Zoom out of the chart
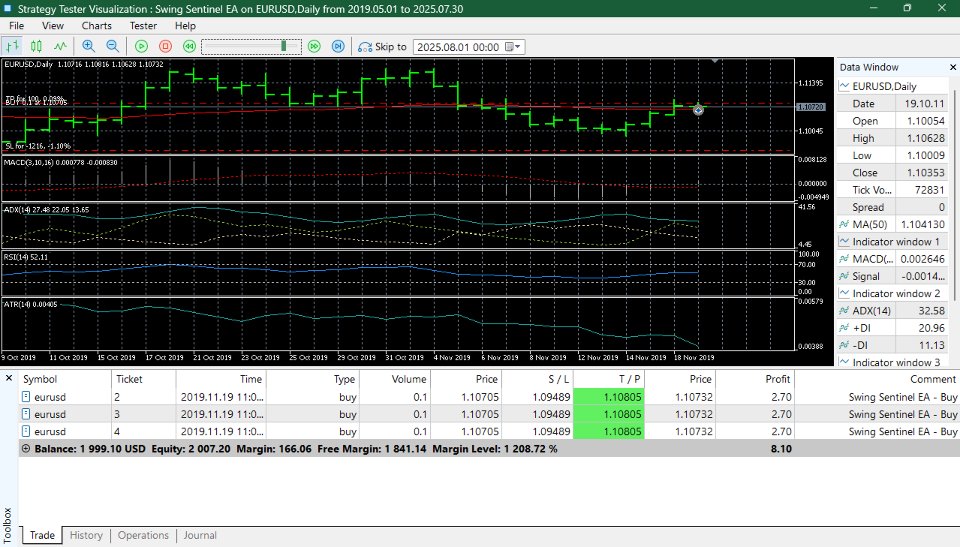 112,47
